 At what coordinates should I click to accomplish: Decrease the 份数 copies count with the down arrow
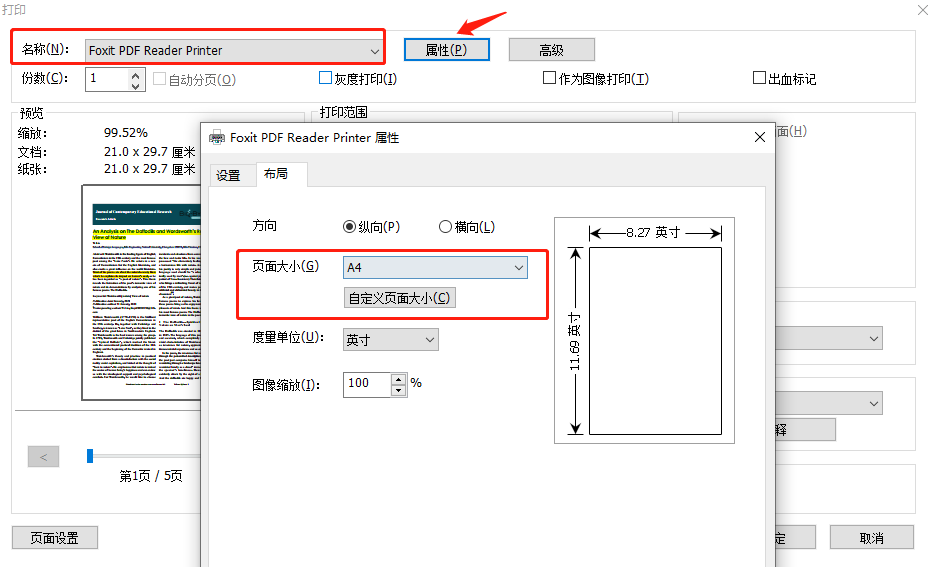pos(136,85)
